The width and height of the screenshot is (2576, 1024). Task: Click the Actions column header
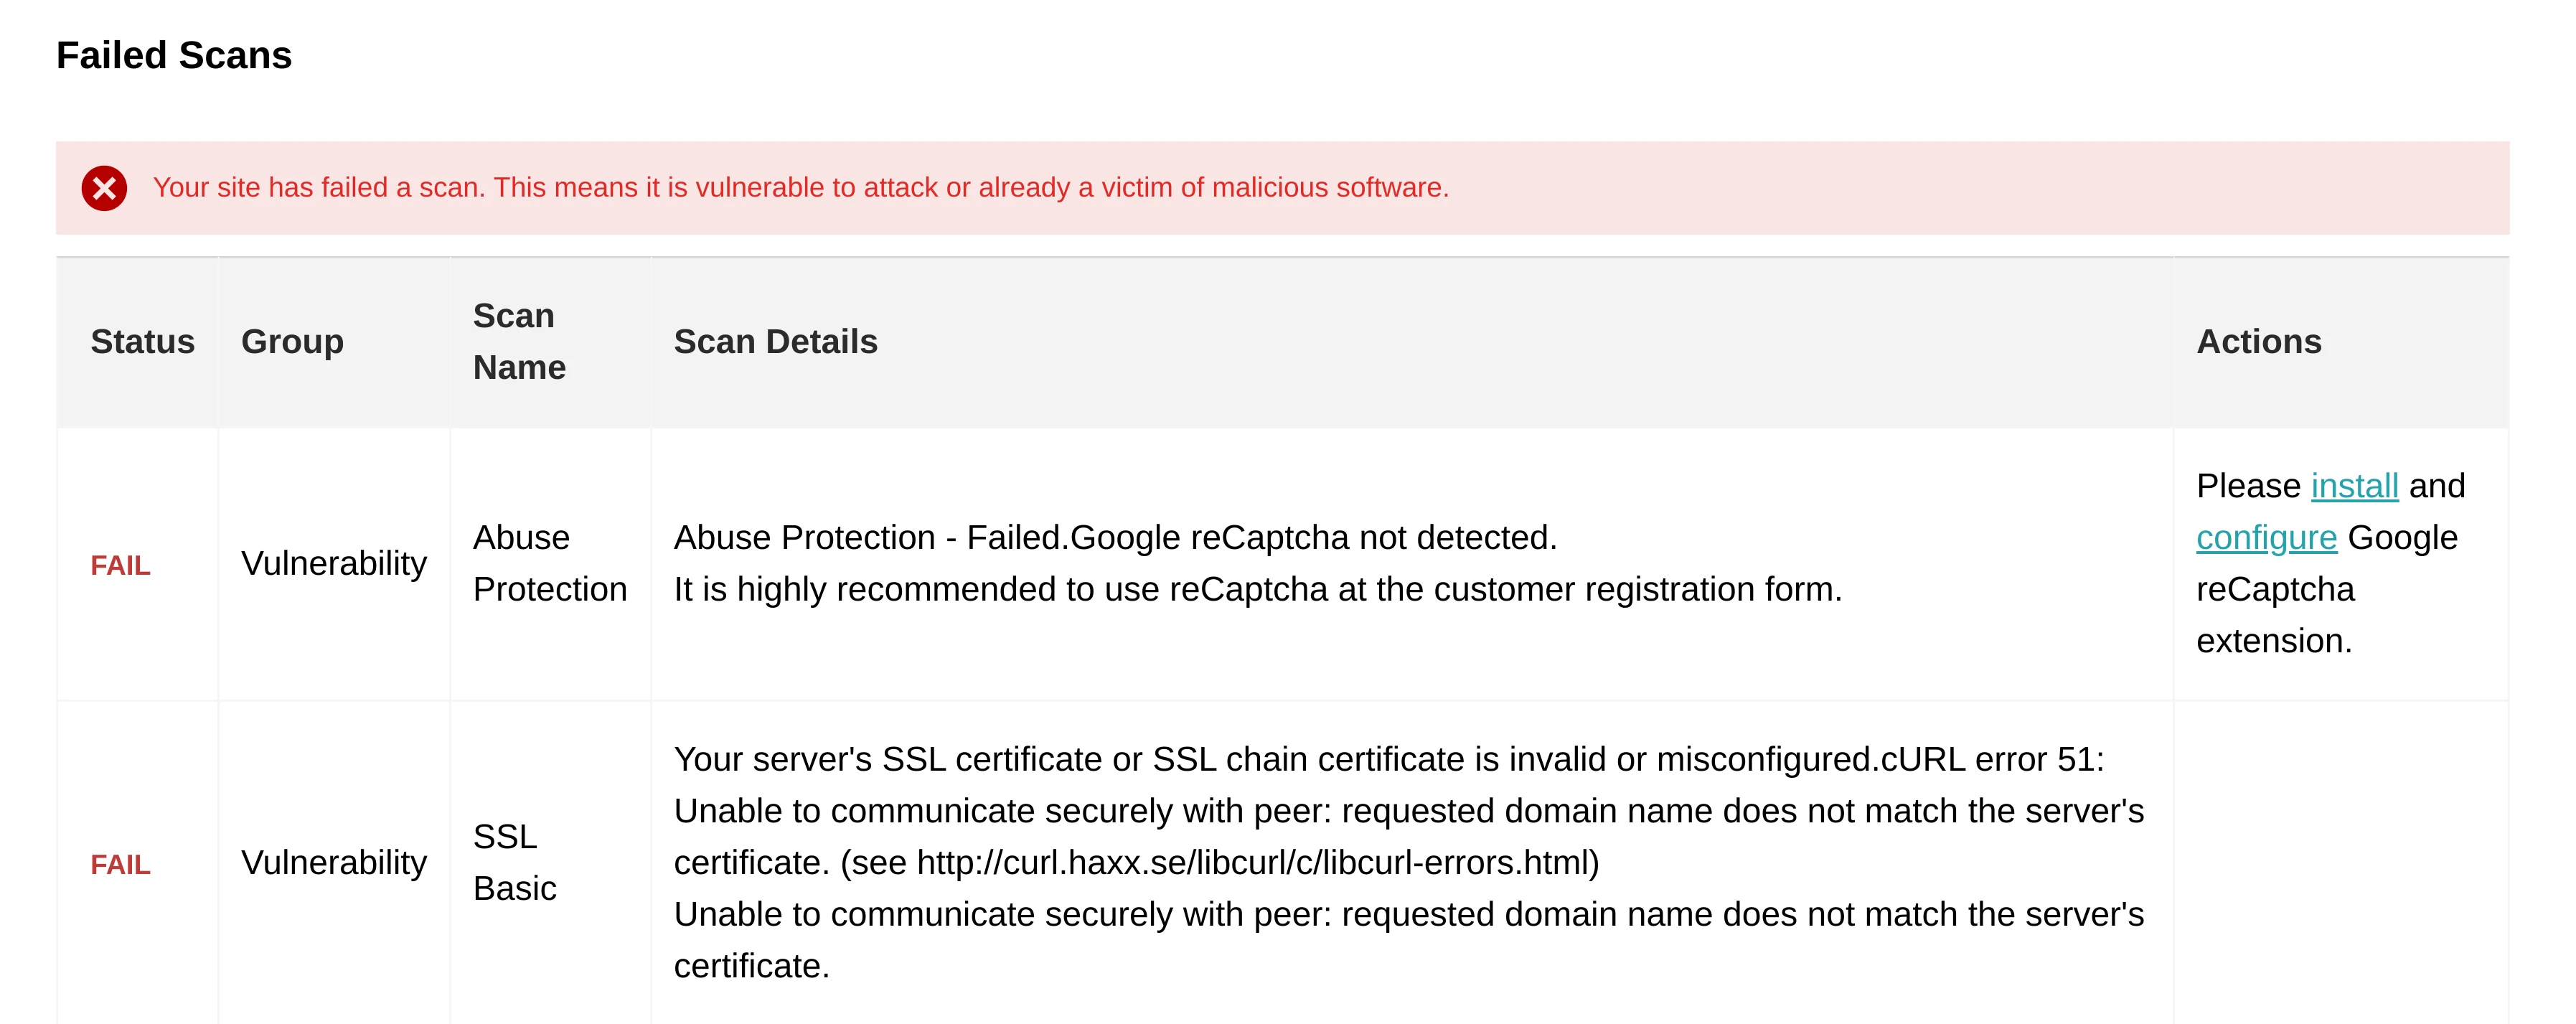point(2258,342)
